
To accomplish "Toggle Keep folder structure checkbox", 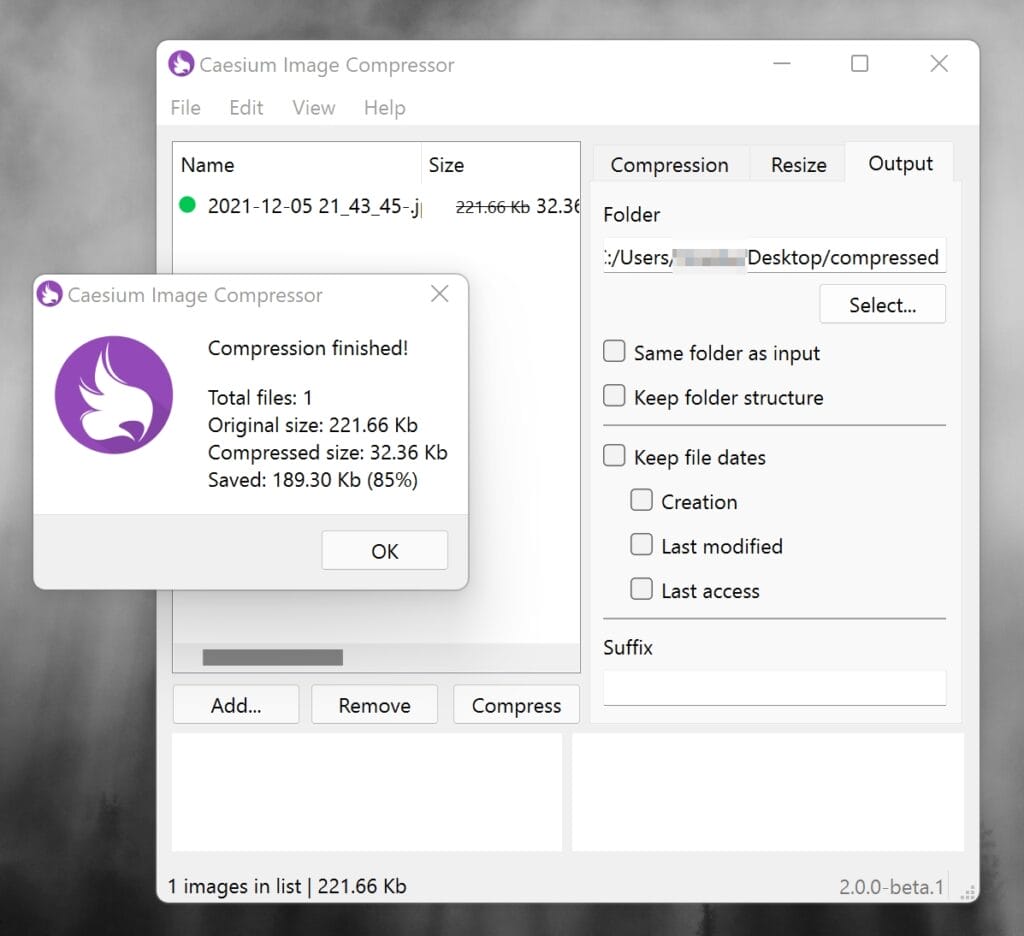I will pyautogui.click(x=614, y=395).
